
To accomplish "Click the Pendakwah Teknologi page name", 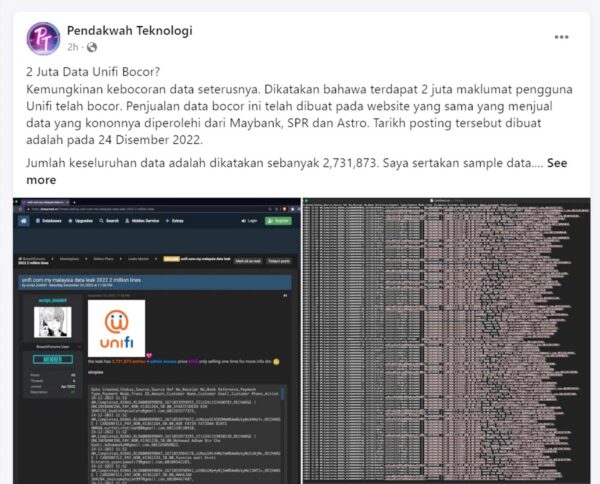I will point(129,30).
